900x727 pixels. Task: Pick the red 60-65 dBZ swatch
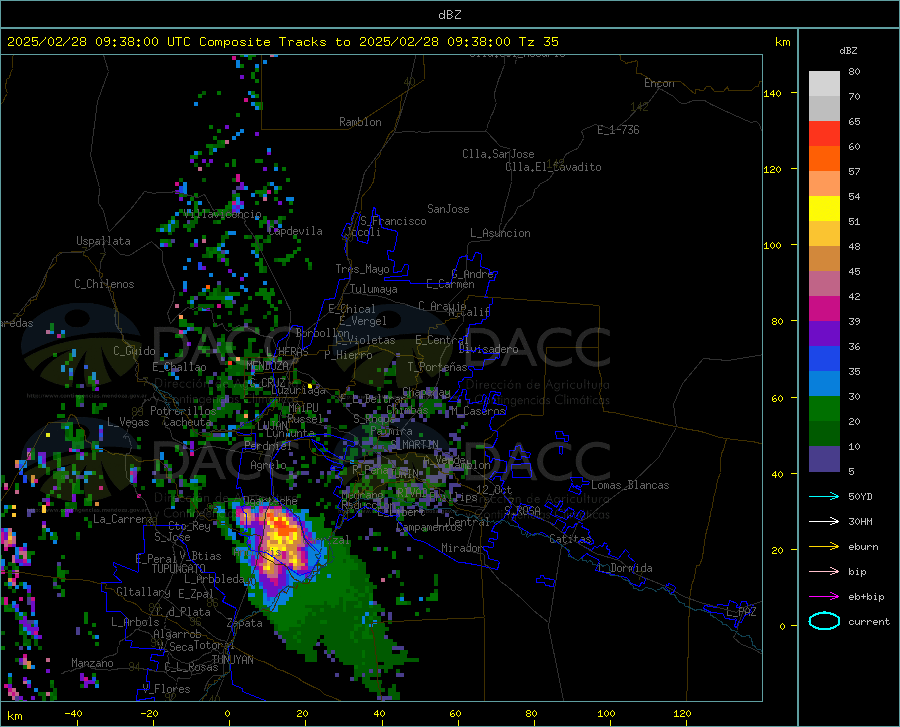click(x=824, y=134)
